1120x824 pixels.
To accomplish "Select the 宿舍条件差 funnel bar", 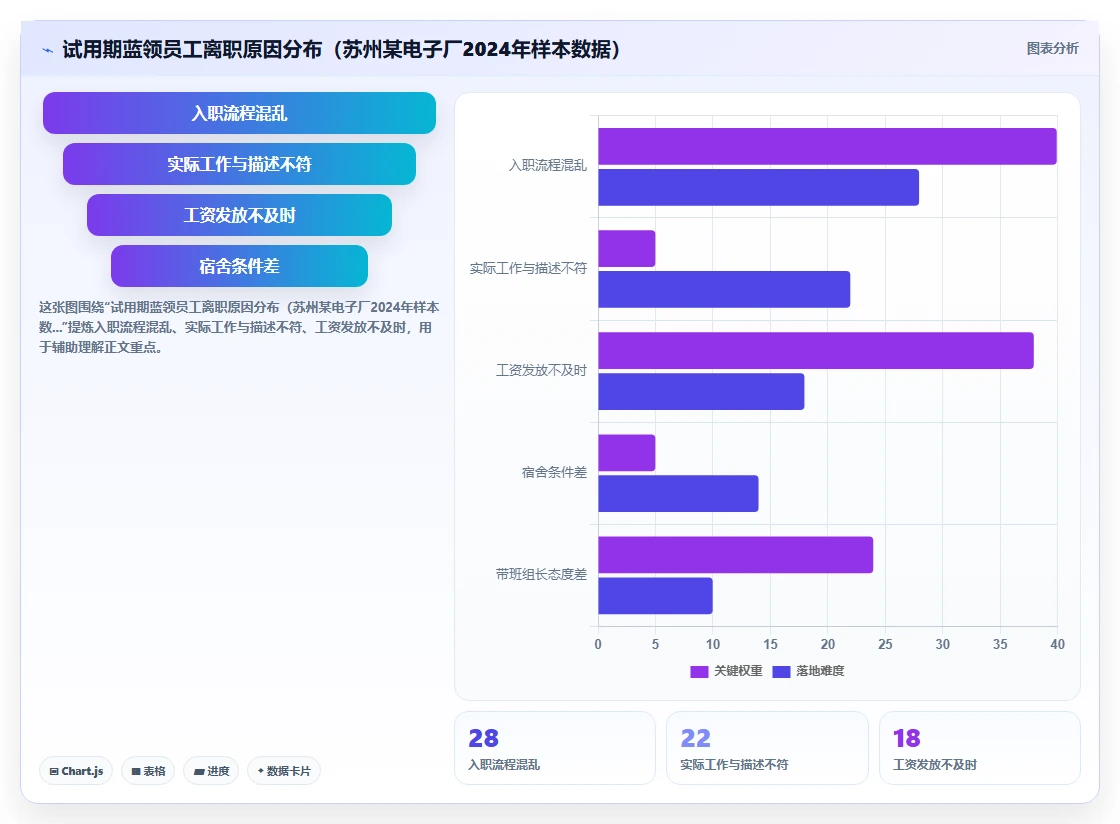I will (x=239, y=266).
